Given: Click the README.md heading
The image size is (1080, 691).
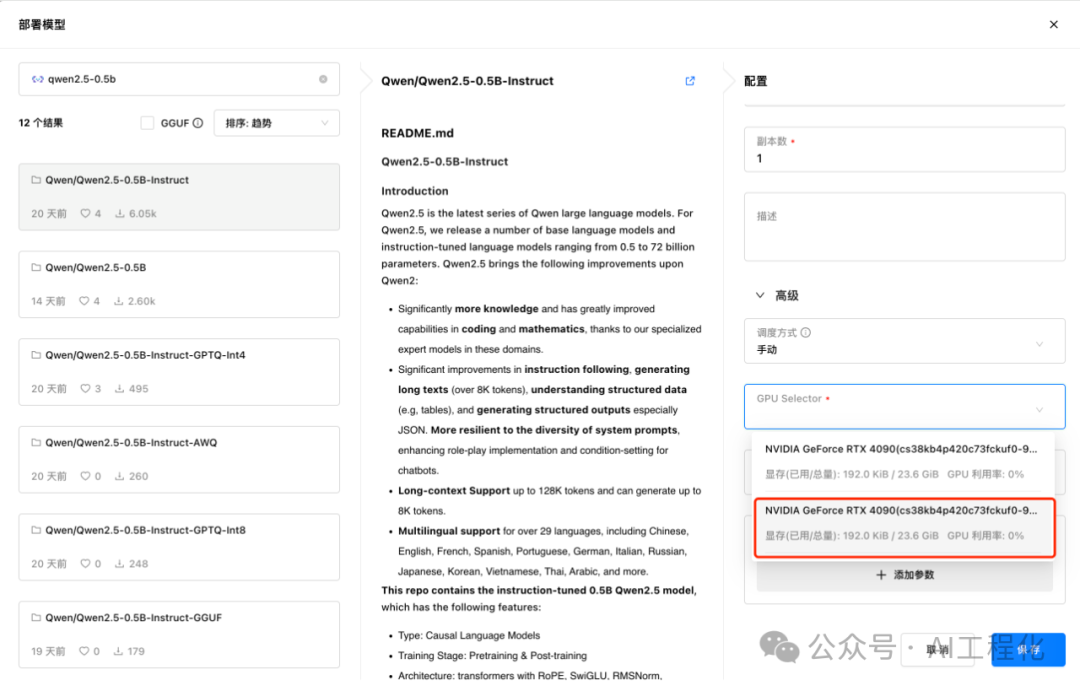Looking at the screenshot, I should 417,133.
